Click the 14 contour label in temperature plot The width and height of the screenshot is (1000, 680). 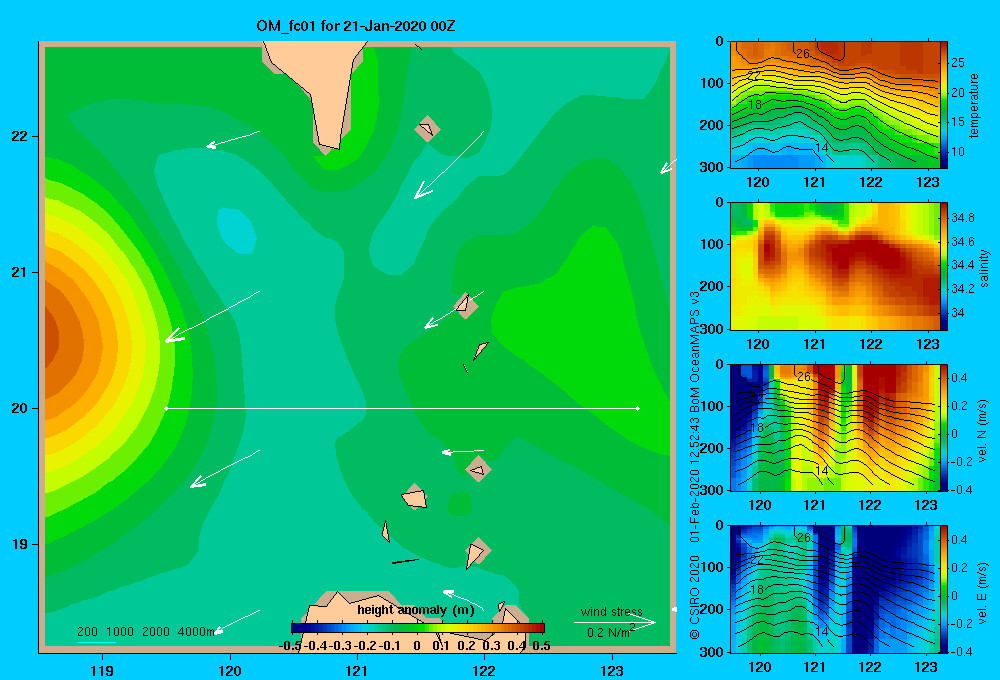click(x=821, y=148)
